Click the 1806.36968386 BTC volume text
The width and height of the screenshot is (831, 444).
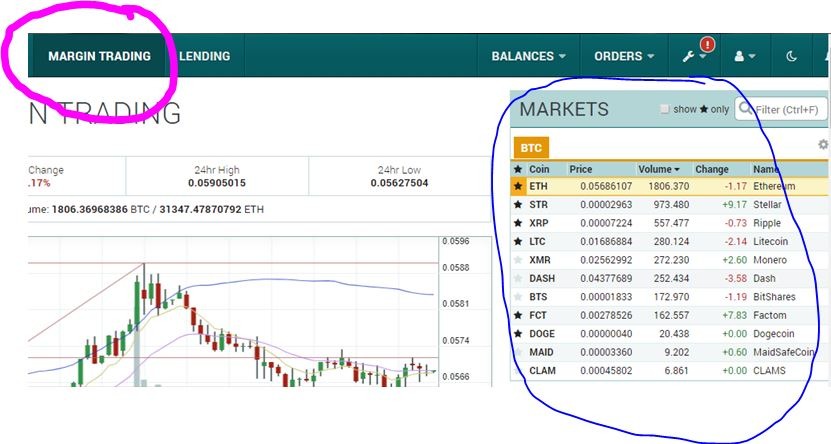click(101, 209)
